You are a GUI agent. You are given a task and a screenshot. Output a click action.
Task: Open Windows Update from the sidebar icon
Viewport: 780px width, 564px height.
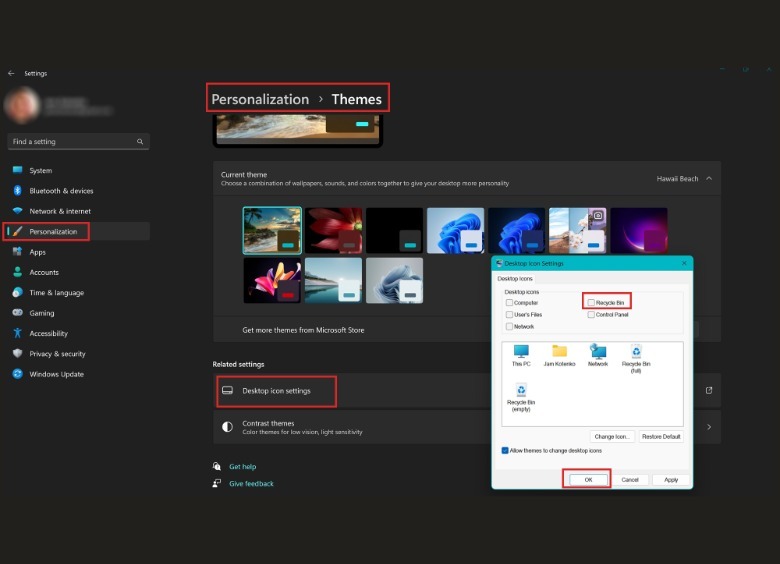click(18, 374)
